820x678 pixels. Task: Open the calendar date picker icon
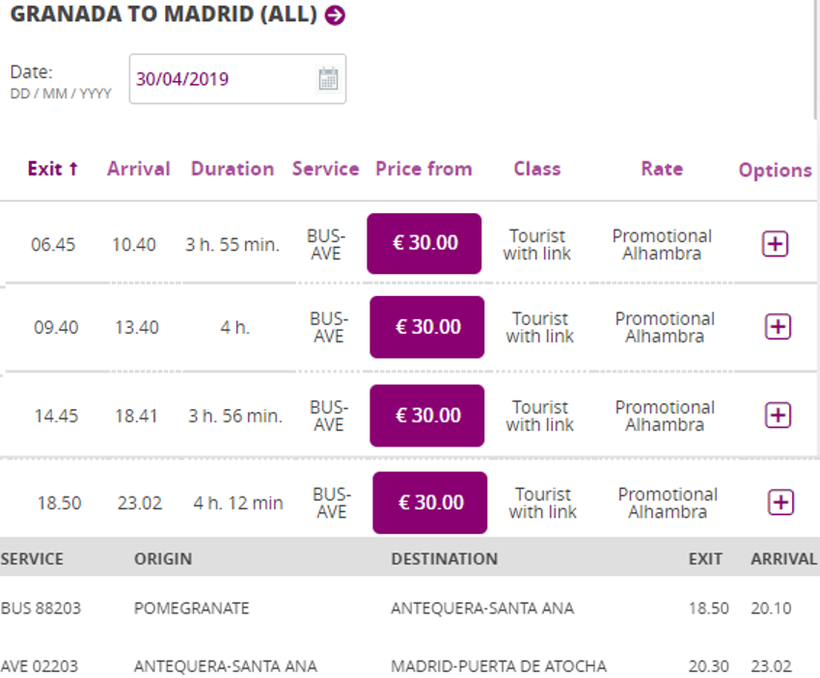328,79
